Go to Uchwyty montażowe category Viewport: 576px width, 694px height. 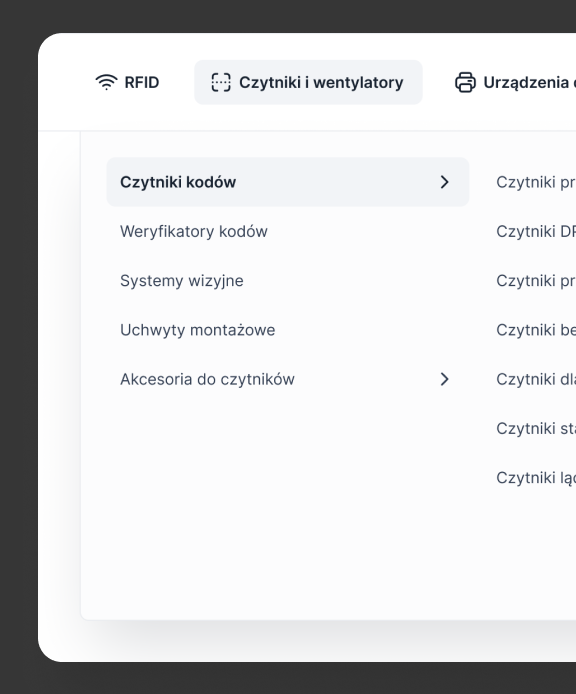pos(197,330)
